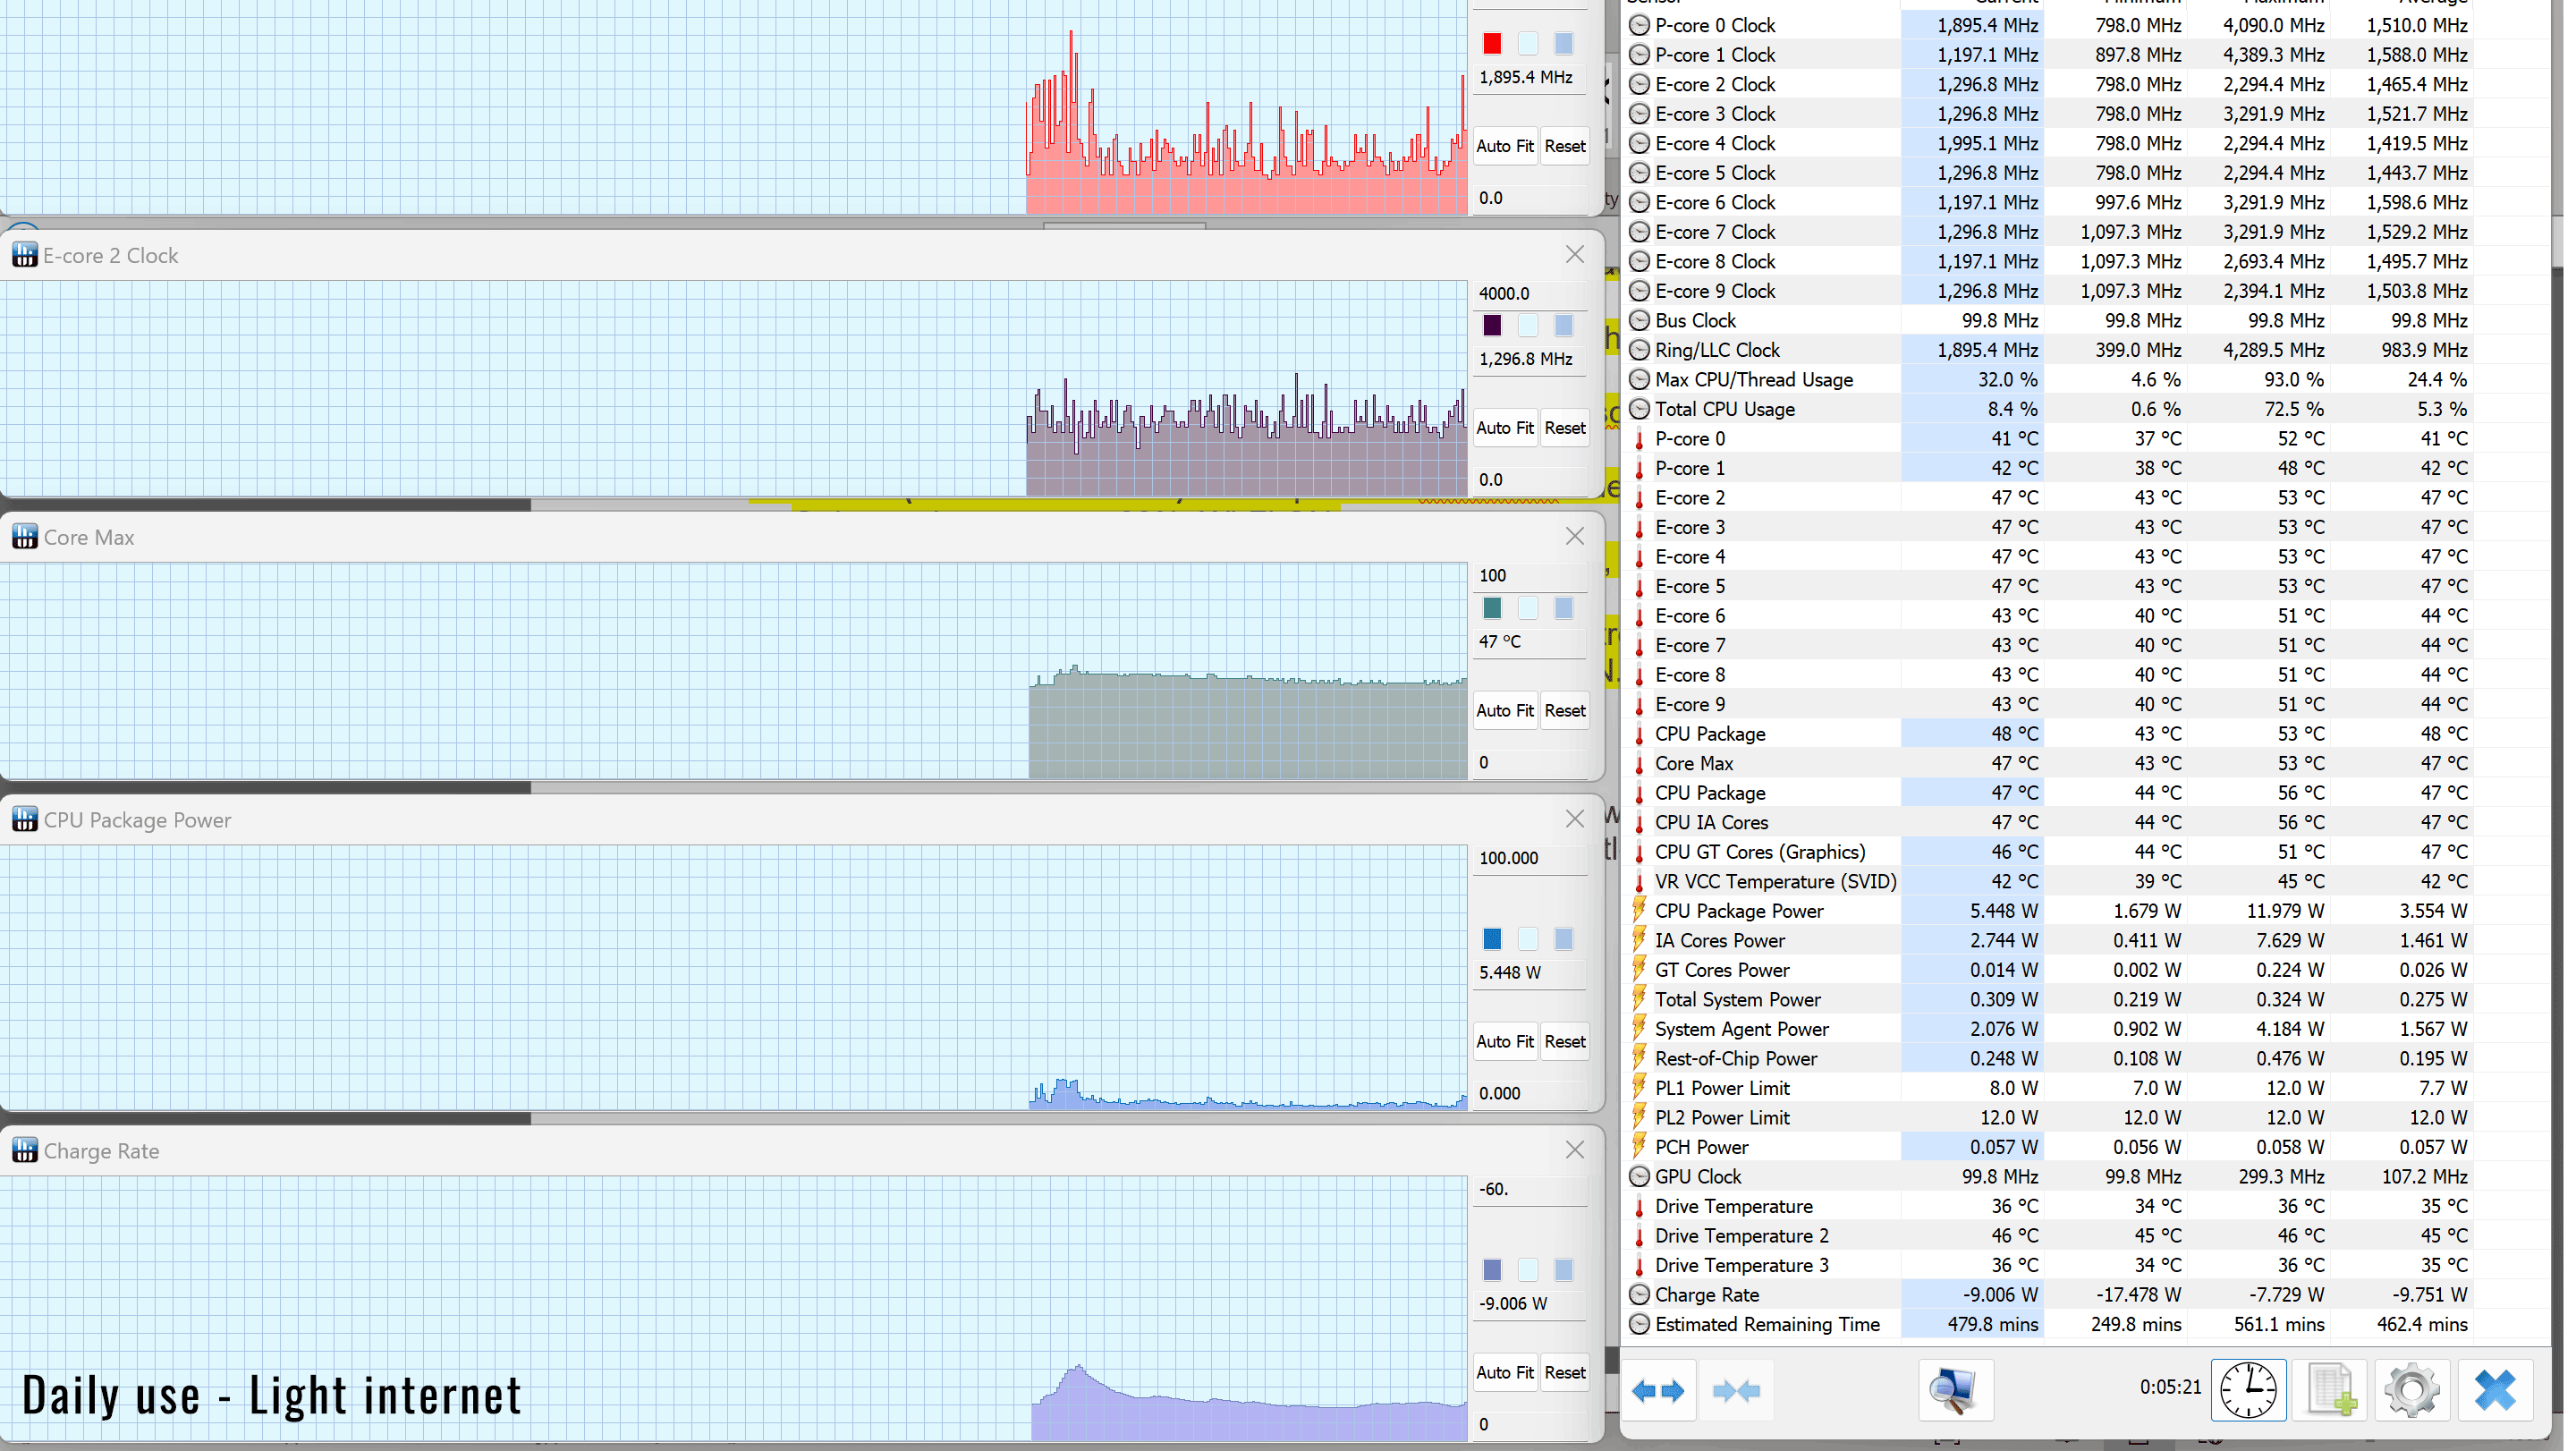This screenshot has width=2576, height=1451.
Task: Close the Core Max graph window
Action: pyautogui.click(x=1575, y=536)
